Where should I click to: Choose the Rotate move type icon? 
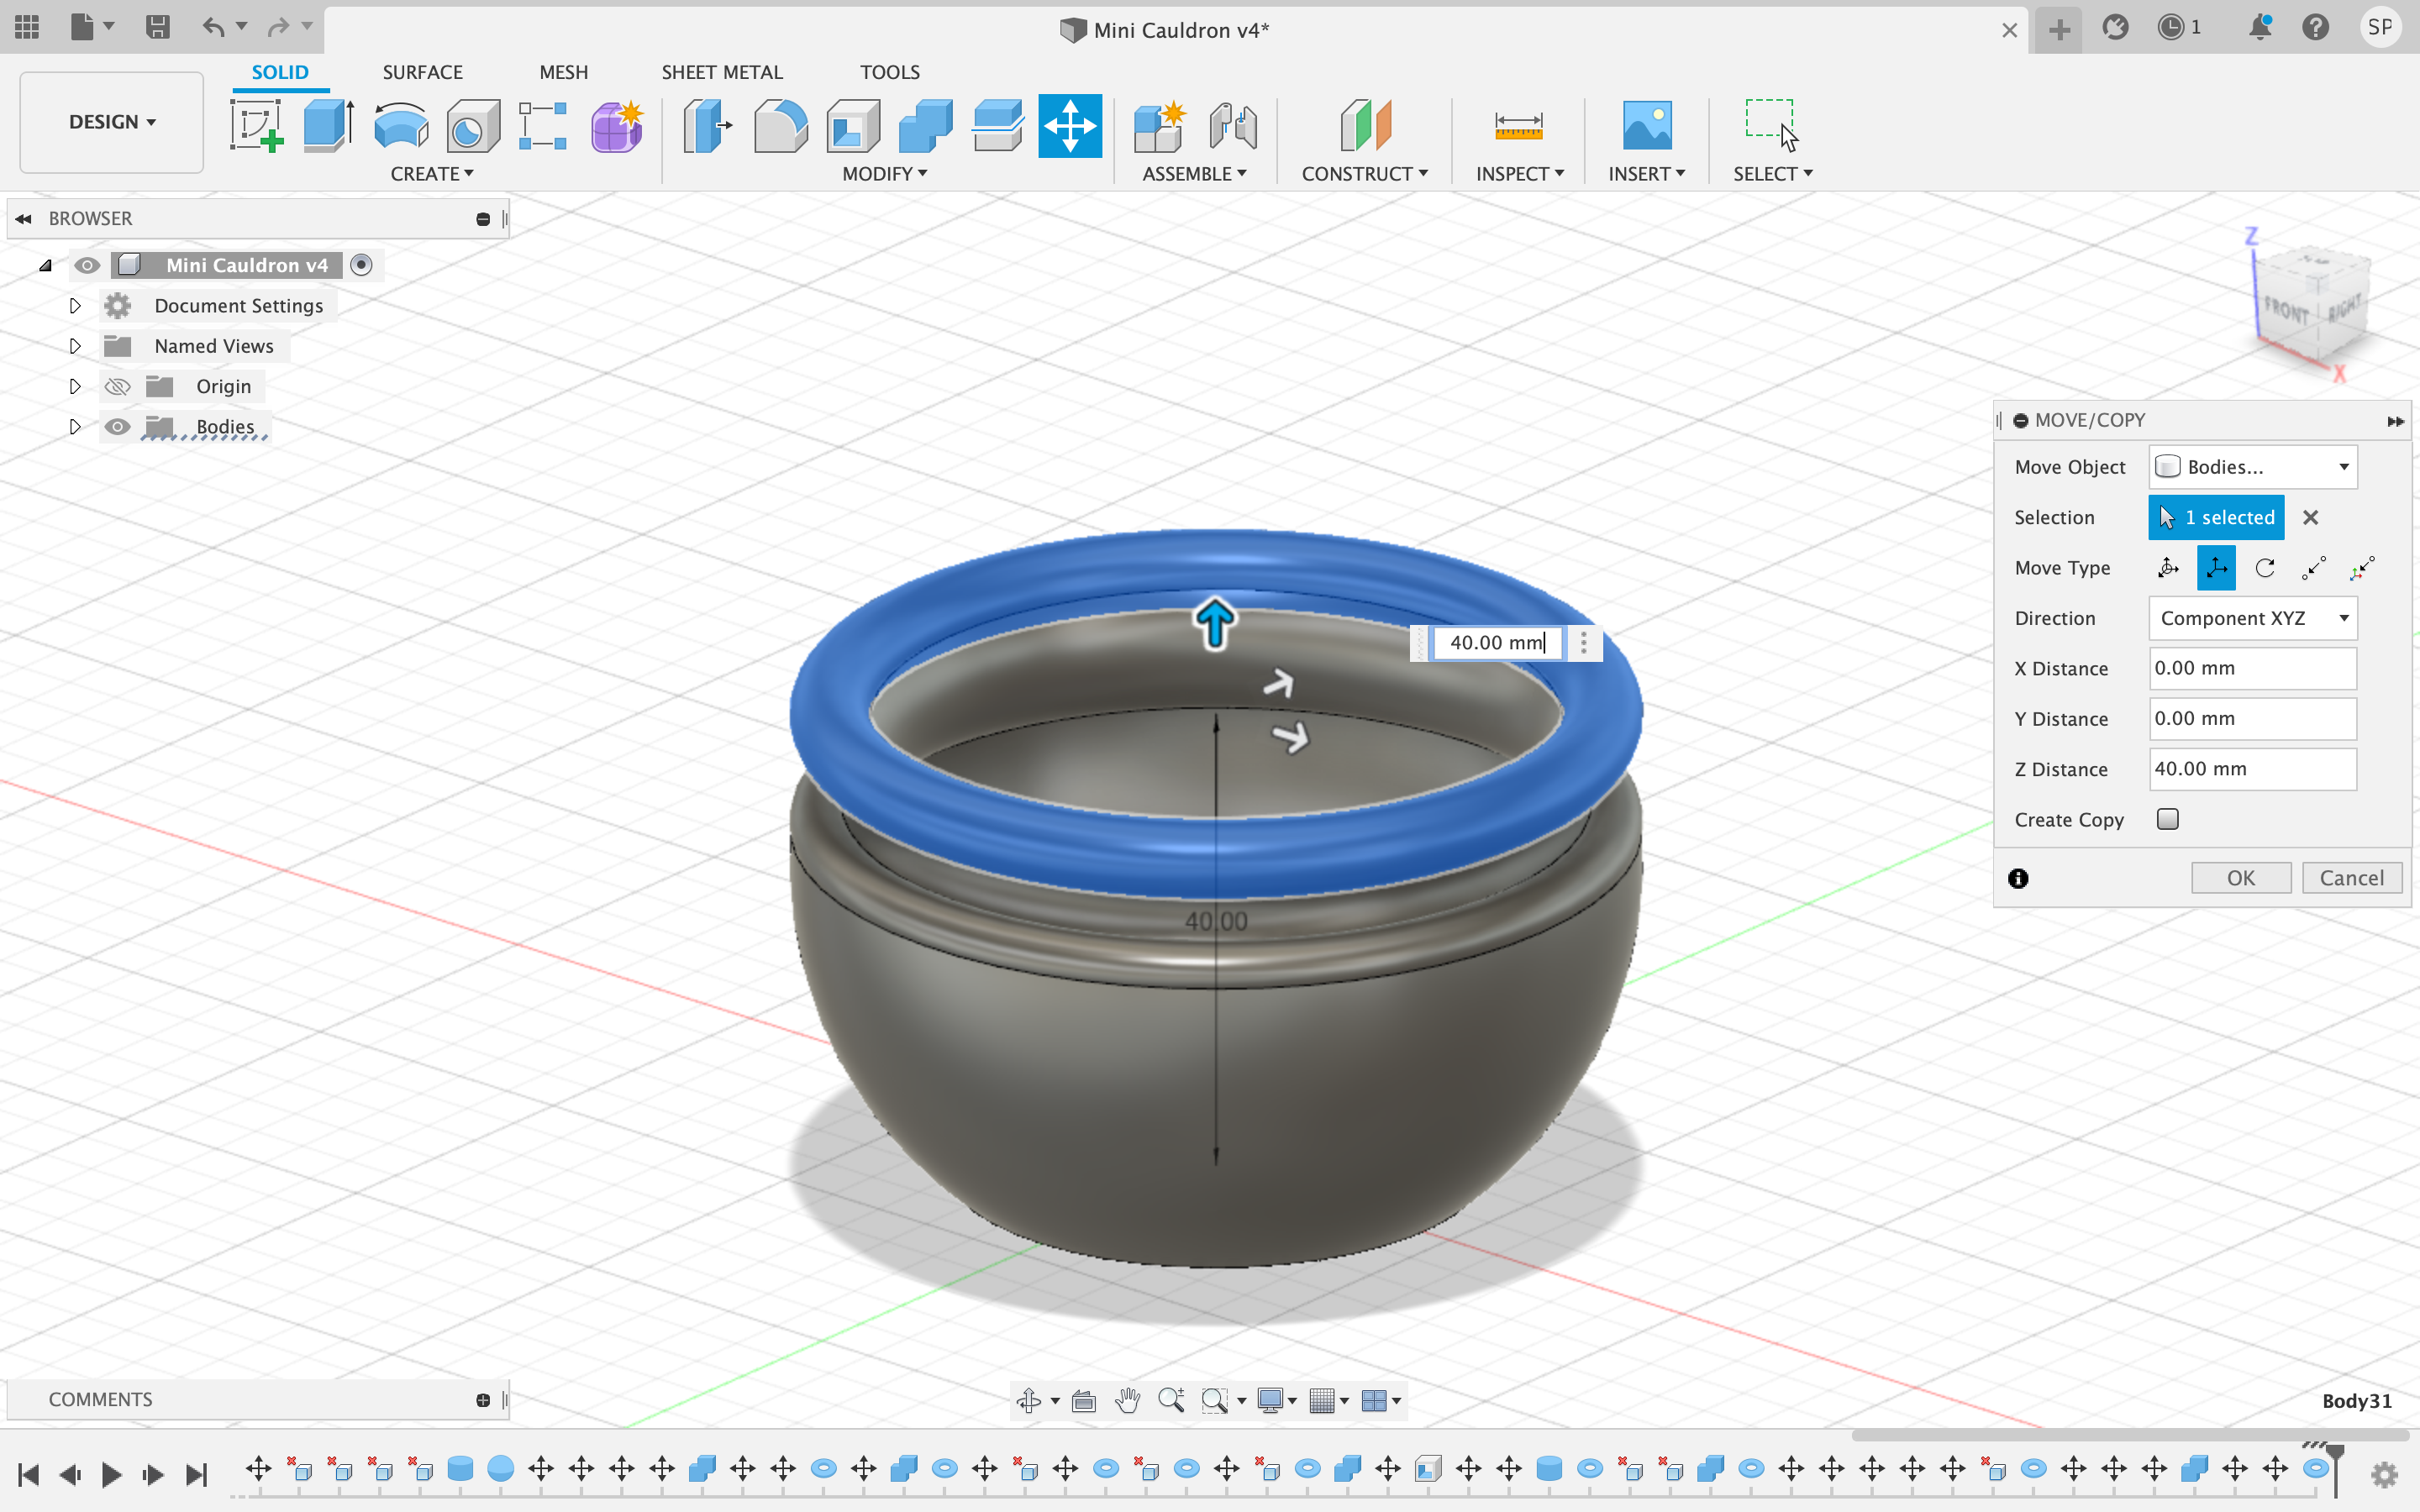pyautogui.click(x=2265, y=568)
